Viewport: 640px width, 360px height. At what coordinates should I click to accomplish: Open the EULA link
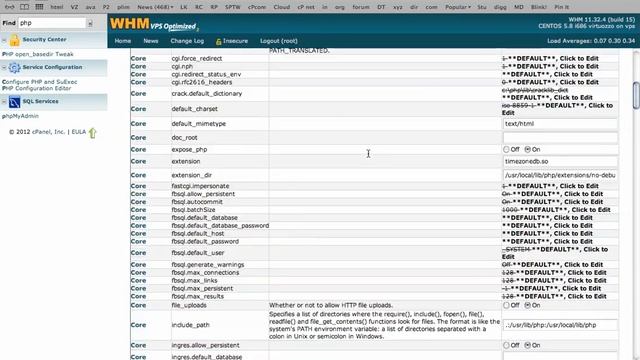click(x=79, y=132)
